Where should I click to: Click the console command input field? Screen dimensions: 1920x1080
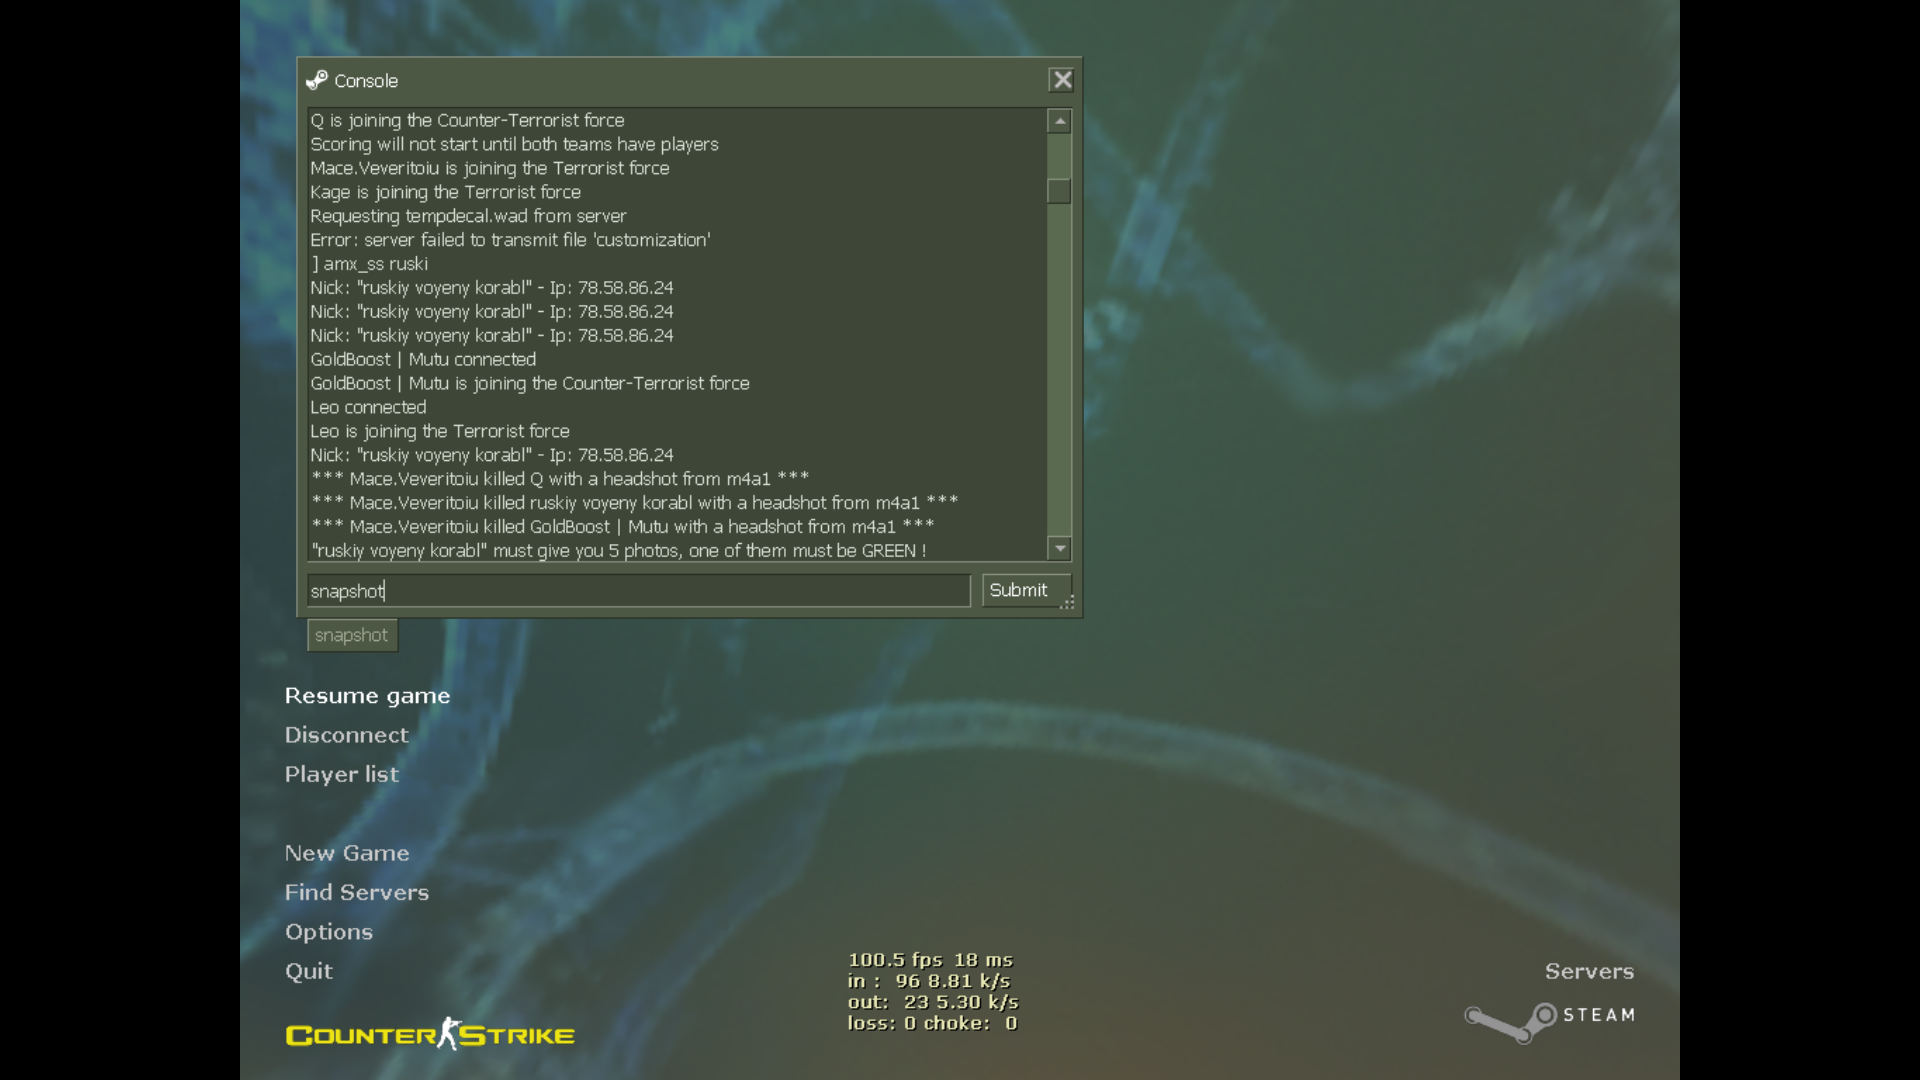(x=638, y=591)
